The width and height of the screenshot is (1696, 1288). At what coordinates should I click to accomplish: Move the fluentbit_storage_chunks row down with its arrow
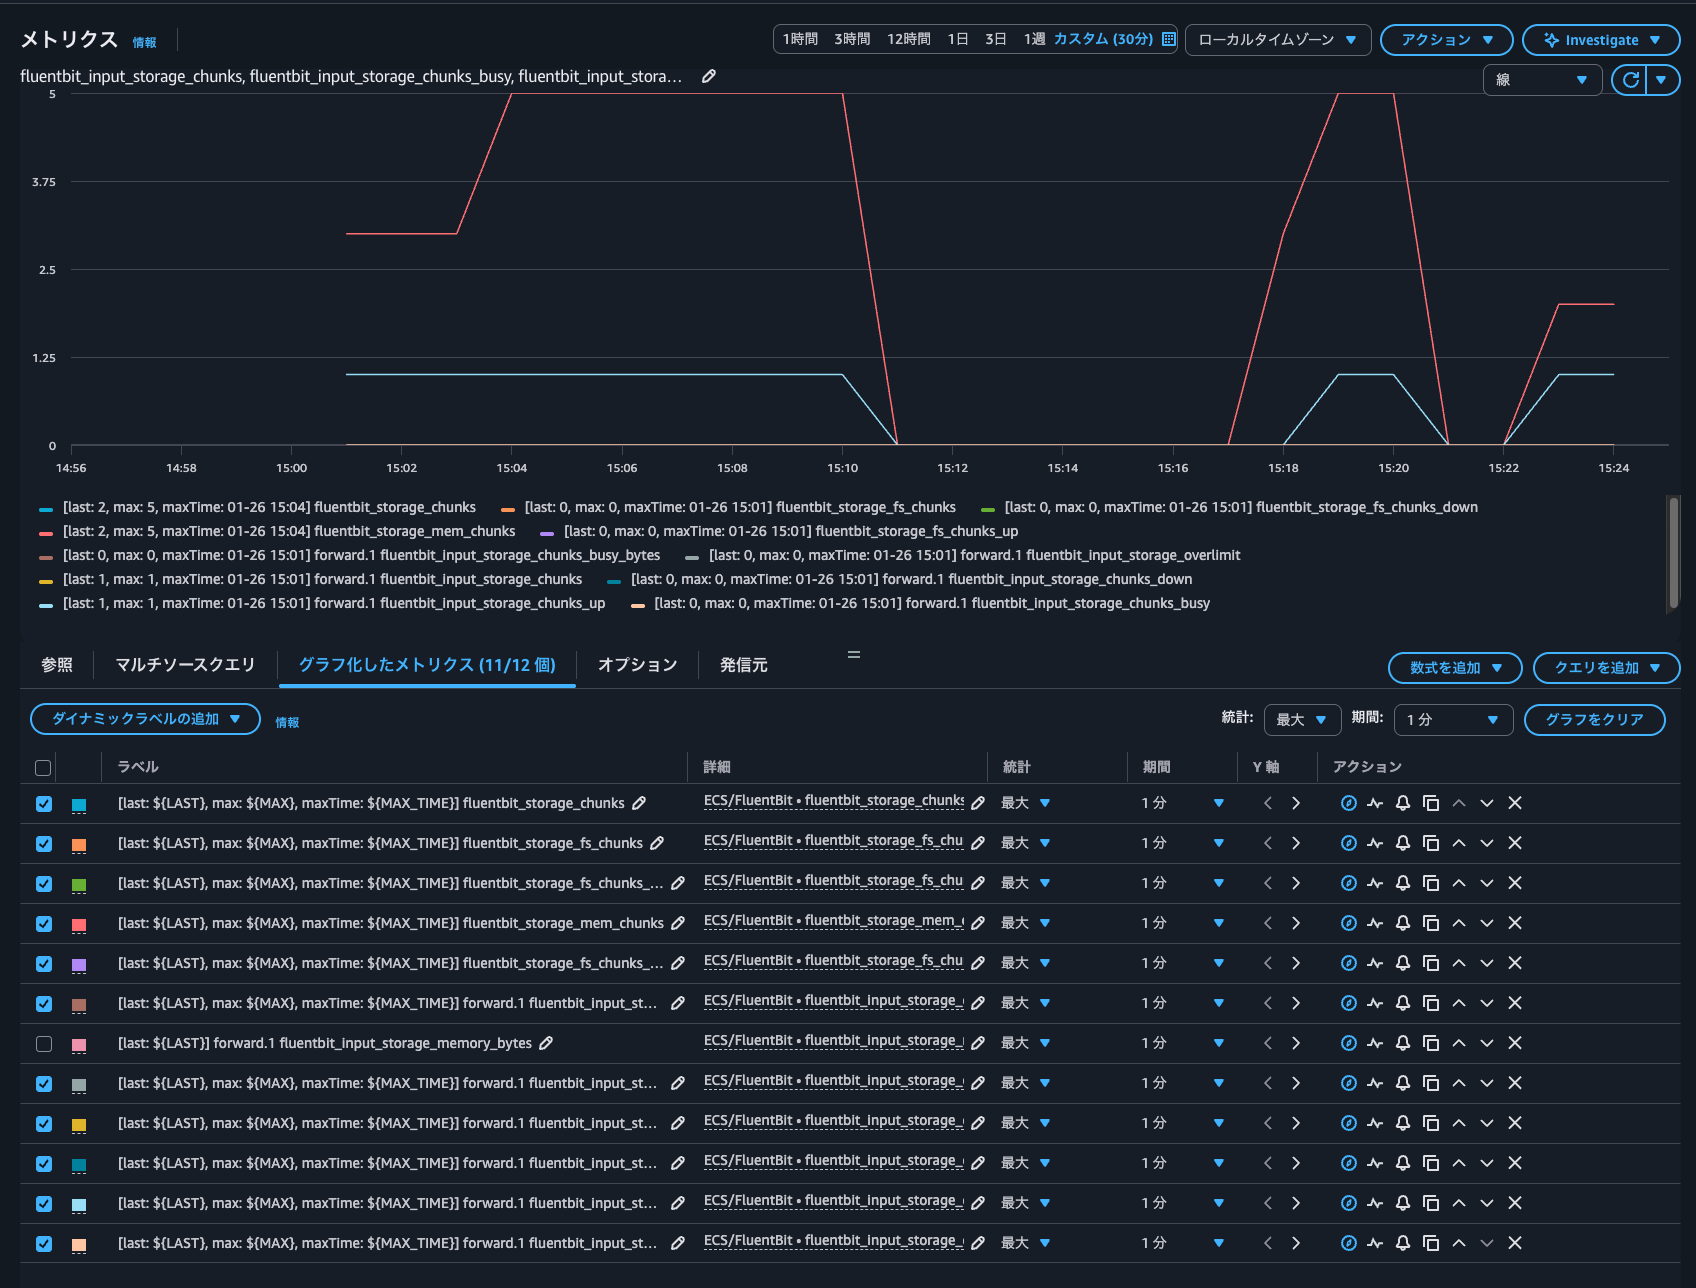click(1487, 803)
